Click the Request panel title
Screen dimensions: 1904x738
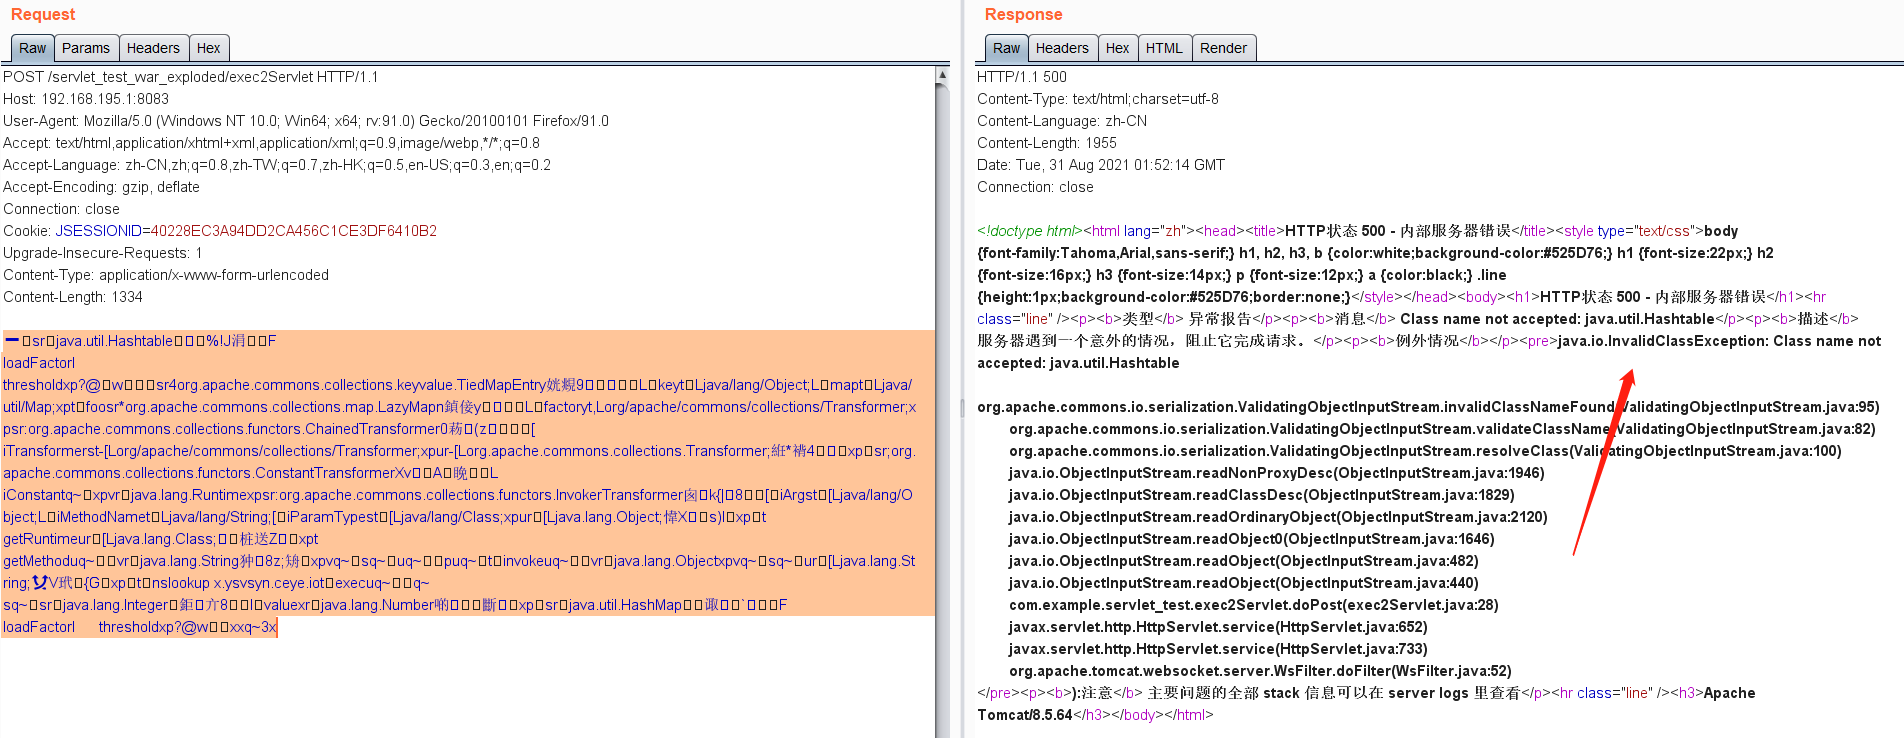coord(43,14)
